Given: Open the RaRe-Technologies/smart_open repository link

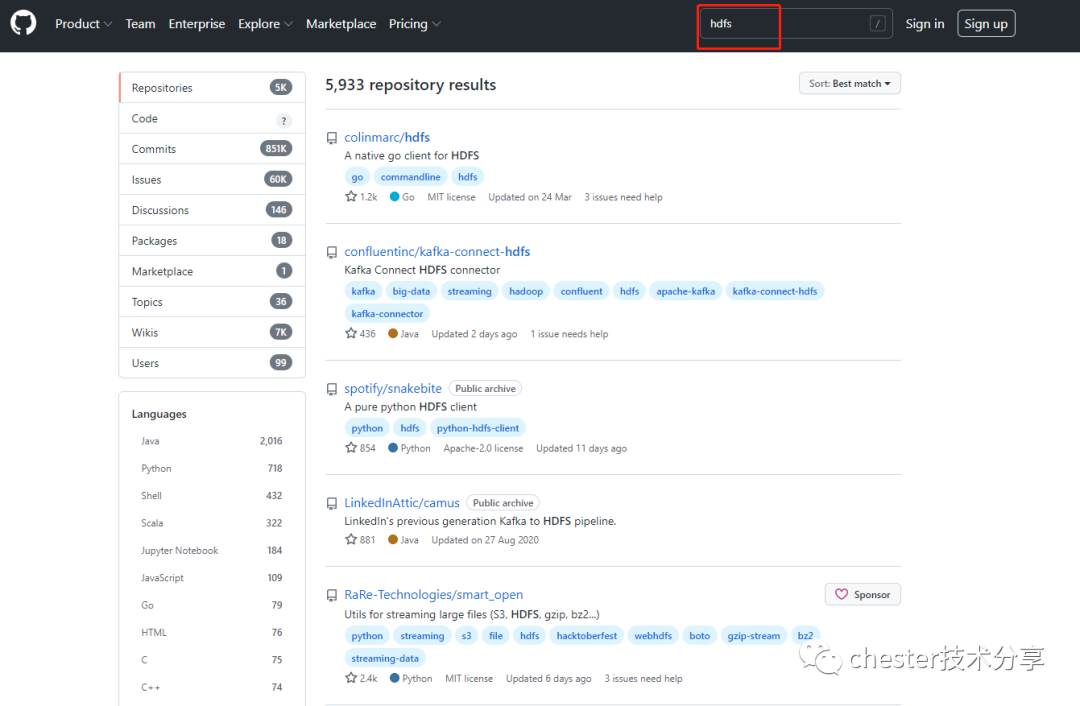Looking at the screenshot, I should 433,594.
